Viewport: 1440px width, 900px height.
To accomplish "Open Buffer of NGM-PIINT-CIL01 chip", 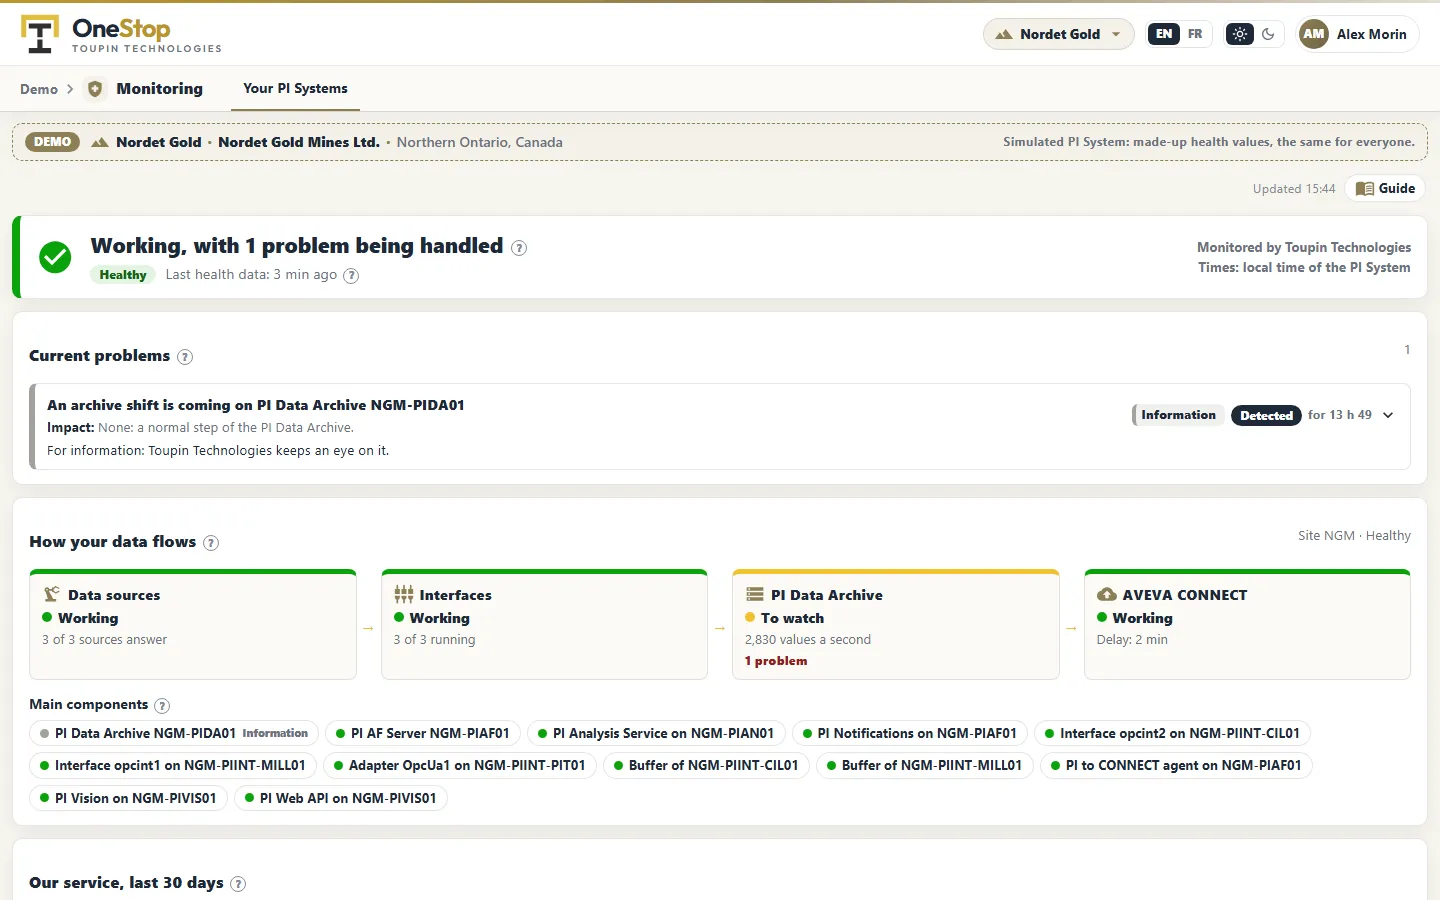I will click(x=706, y=766).
